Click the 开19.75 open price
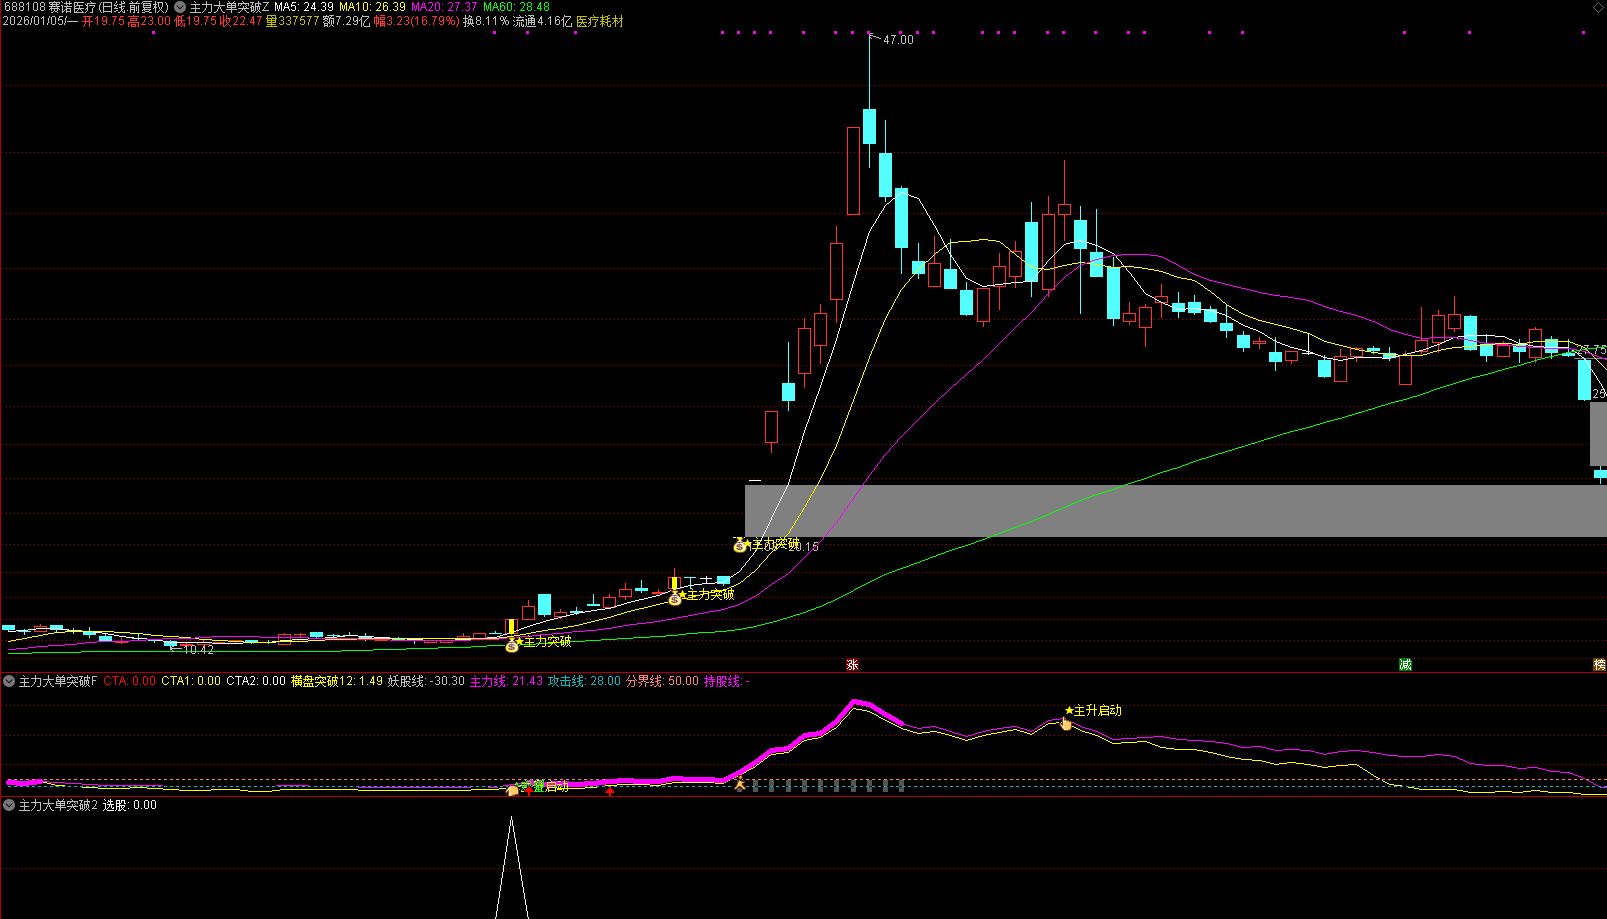The width and height of the screenshot is (1607, 919). tap(103, 21)
